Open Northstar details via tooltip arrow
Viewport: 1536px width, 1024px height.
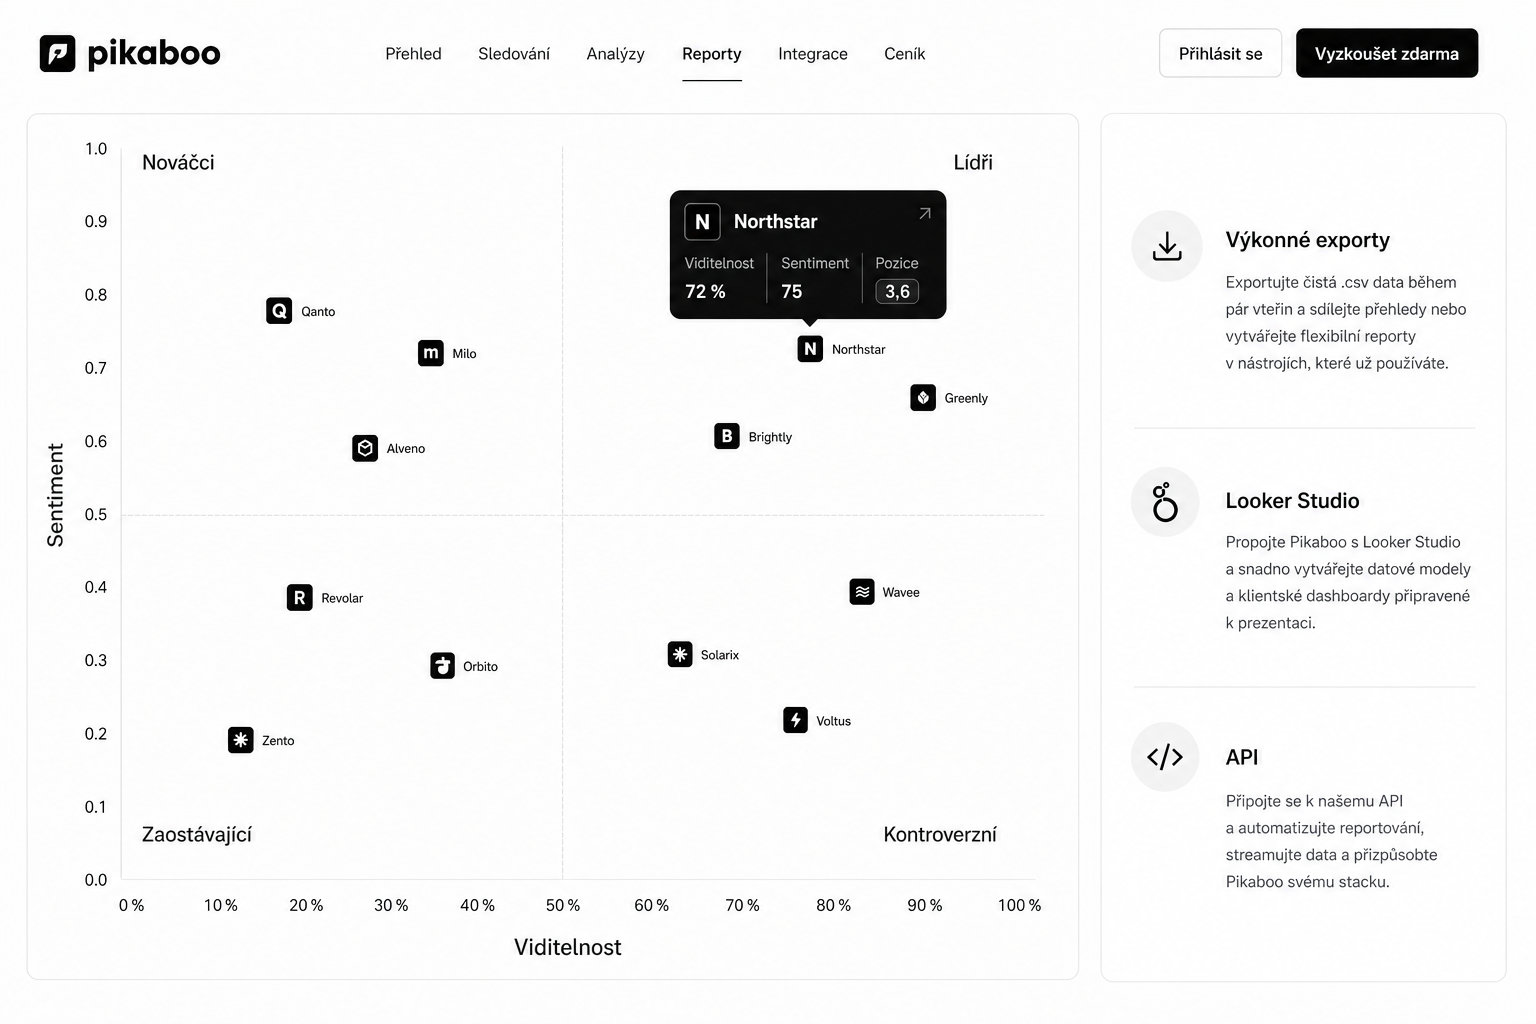[x=925, y=213]
